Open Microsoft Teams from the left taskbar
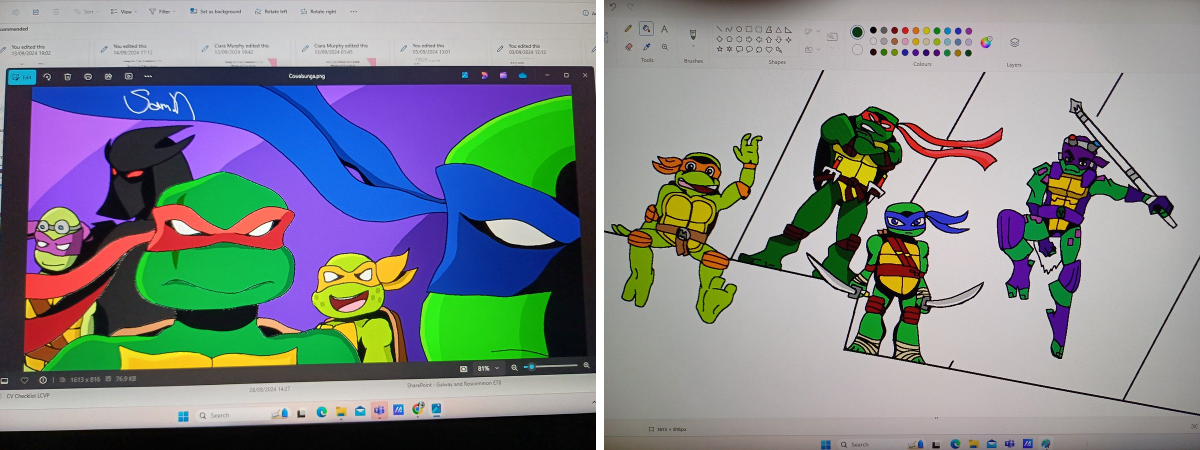 click(x=379, y=410)
